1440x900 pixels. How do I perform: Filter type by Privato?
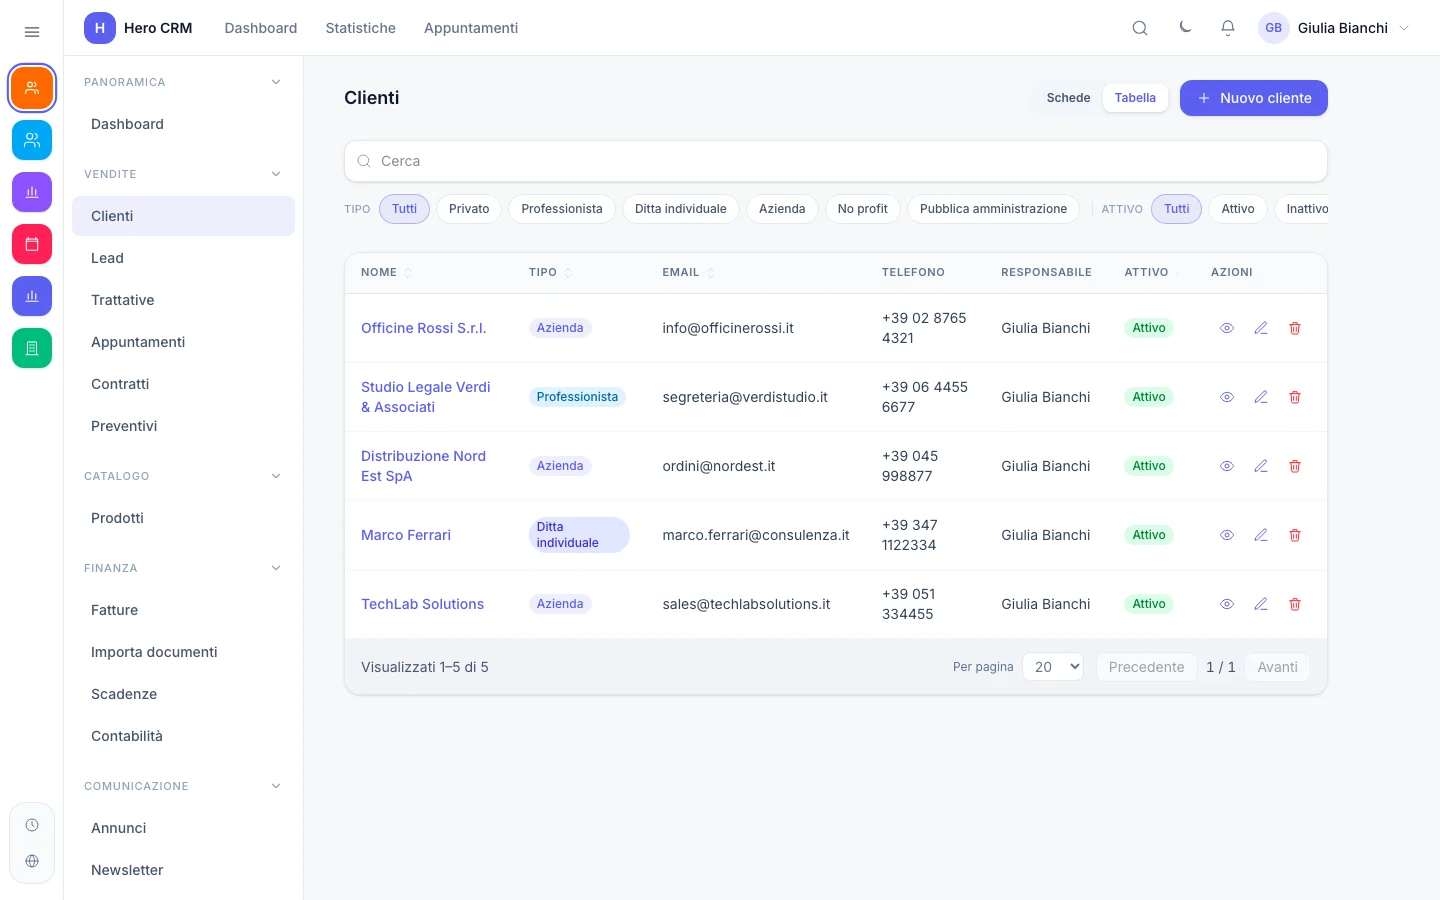tap(469, 209)
